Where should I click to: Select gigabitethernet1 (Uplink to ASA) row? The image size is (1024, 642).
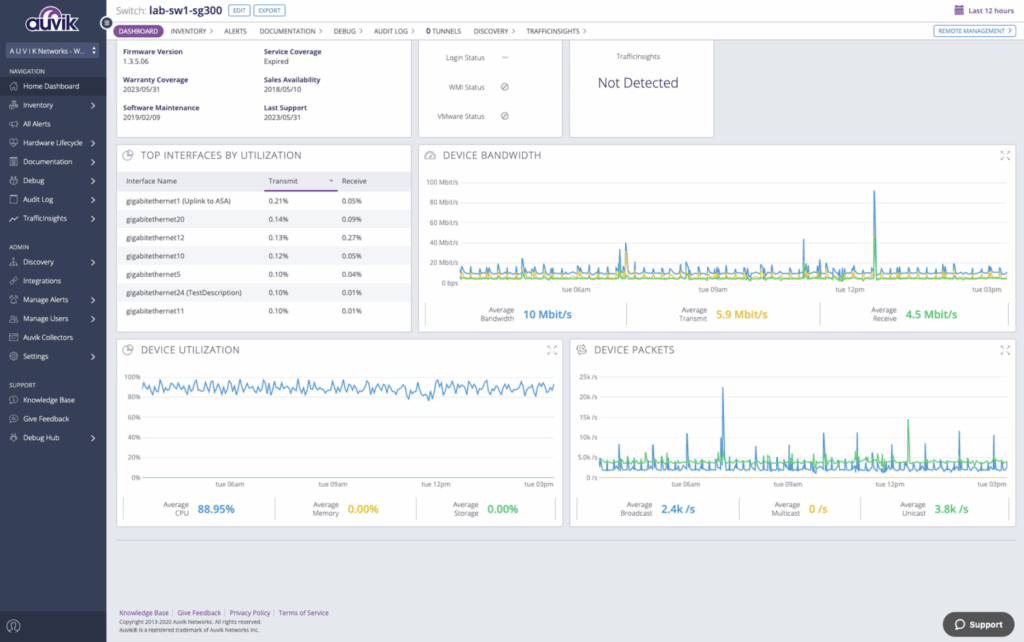(x=264, y=201)
